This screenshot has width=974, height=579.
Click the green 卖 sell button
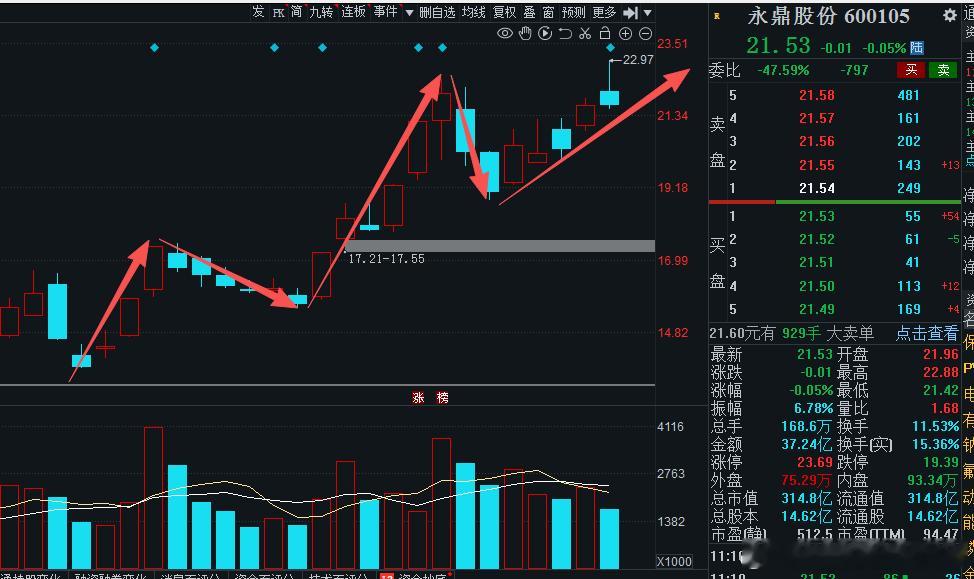pyautogui.click(x=944, y=70)
